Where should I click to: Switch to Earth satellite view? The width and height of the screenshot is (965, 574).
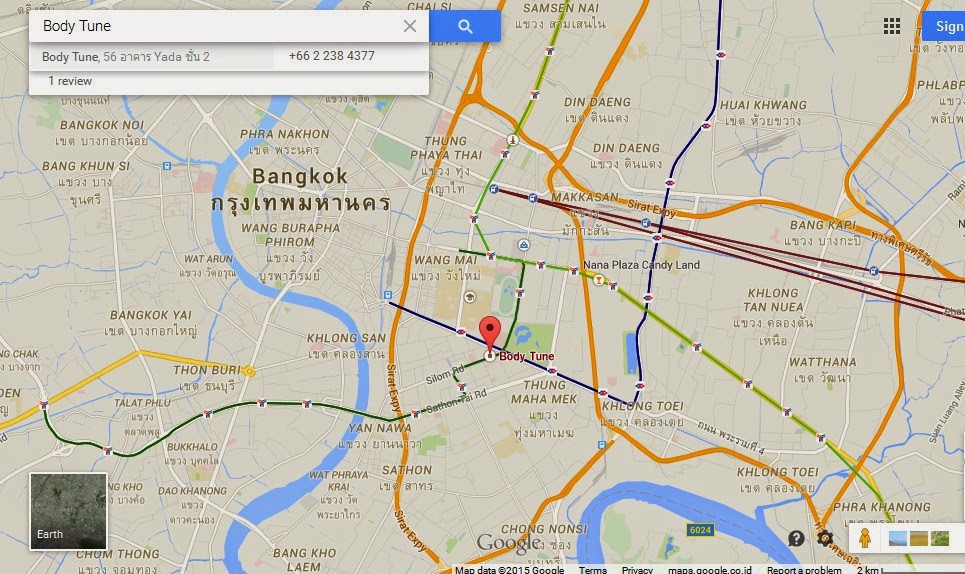point(68,511)
